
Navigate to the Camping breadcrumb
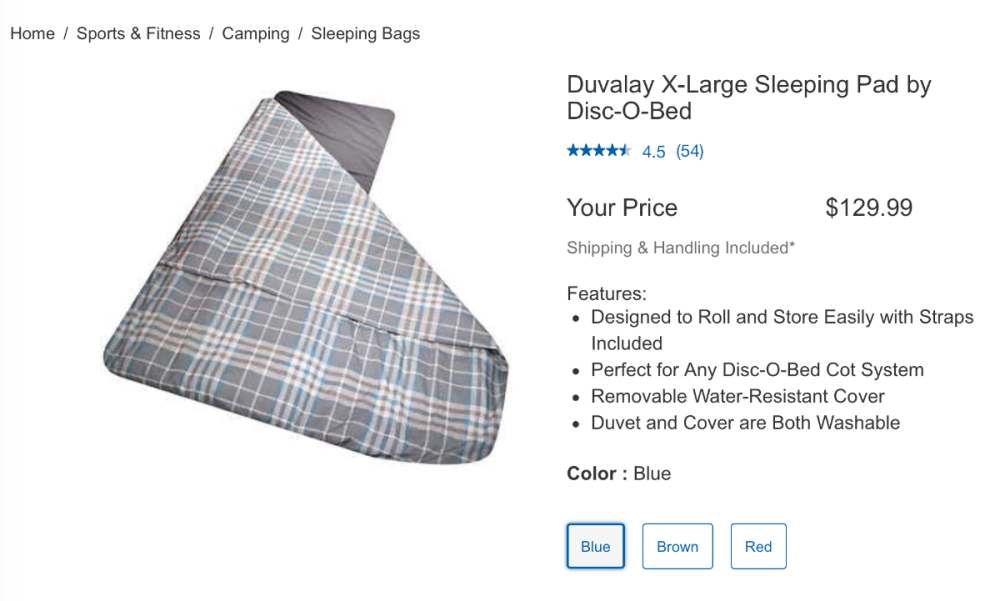255,33
